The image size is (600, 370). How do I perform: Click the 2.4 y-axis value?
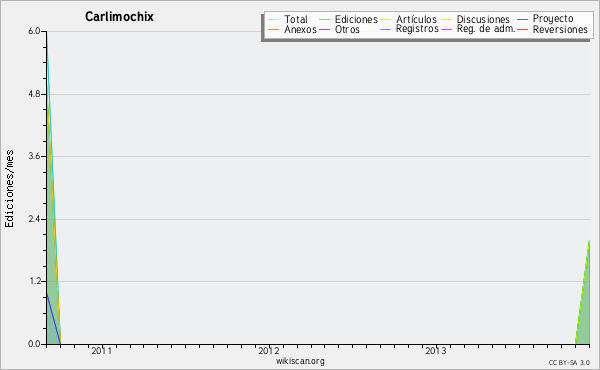(34, 219)
